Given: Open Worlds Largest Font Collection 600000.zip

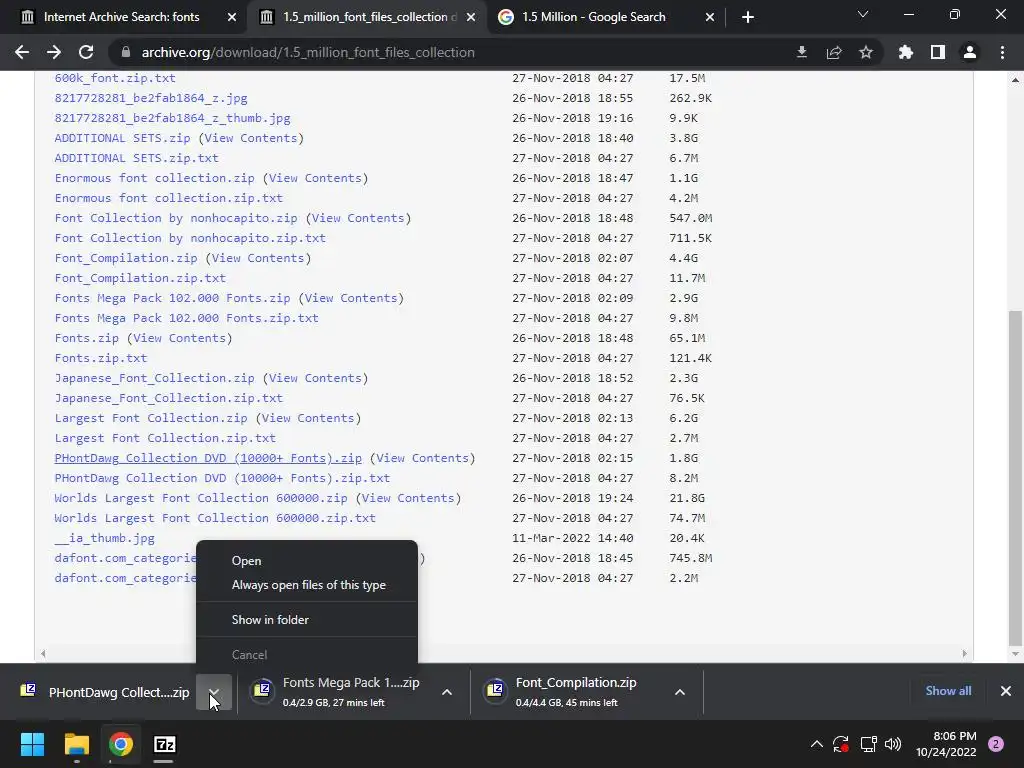Looking at the screenshot, I should (x=200, y=498).
